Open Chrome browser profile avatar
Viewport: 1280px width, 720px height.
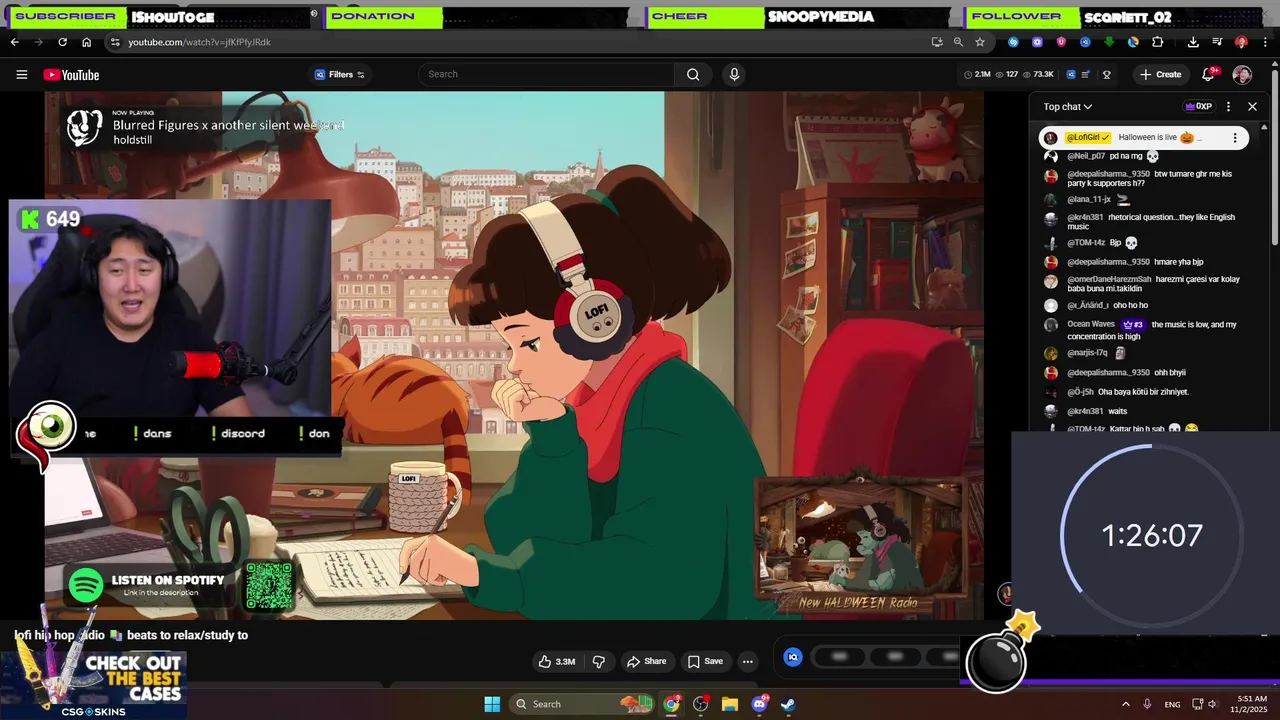[x=1241, y=42]
